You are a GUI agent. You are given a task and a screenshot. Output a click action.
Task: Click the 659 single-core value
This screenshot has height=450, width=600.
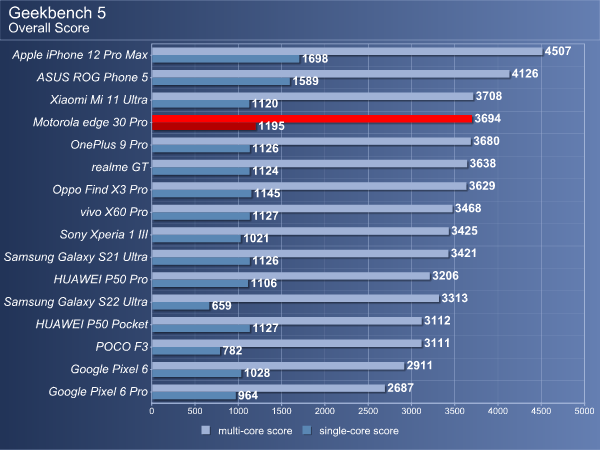tap(222, 306)
